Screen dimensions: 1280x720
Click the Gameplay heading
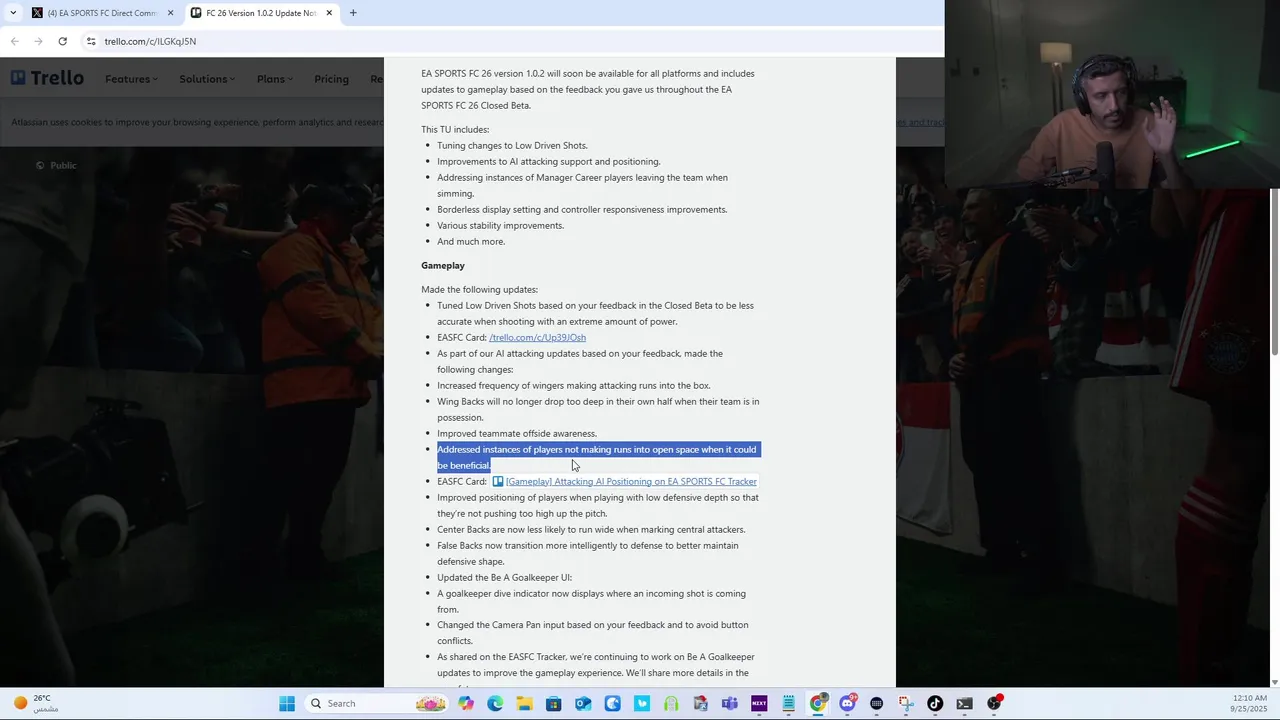[443, 265]
